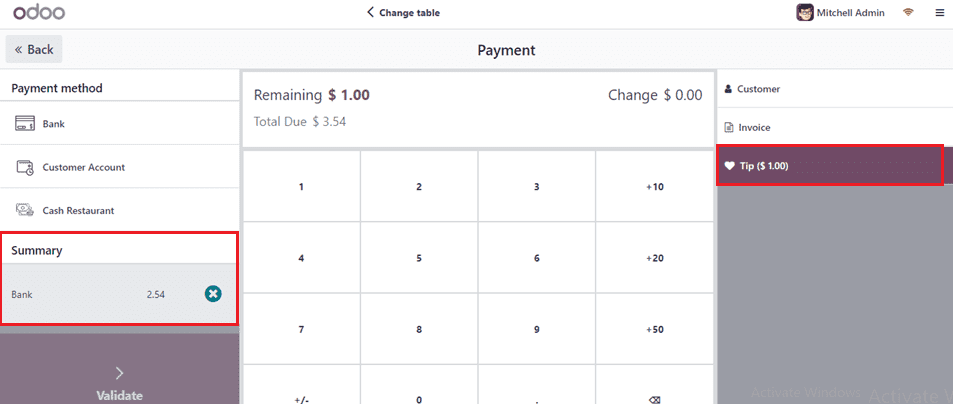Click Mitchell Admin's avatar picture
This screenshot has height=404, width=953.
804,13
